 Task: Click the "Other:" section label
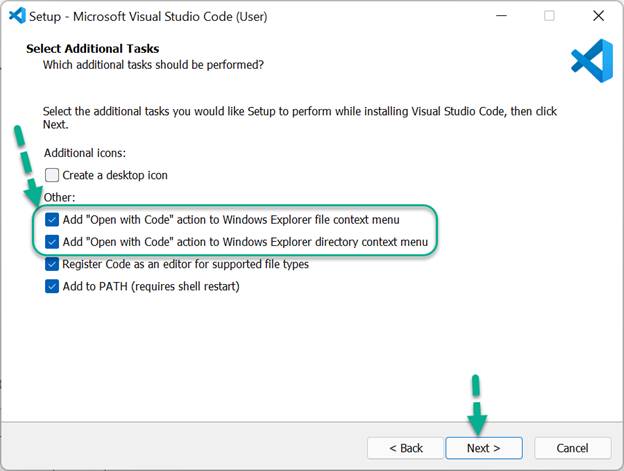pyautogui.click(x=59, y=197)
